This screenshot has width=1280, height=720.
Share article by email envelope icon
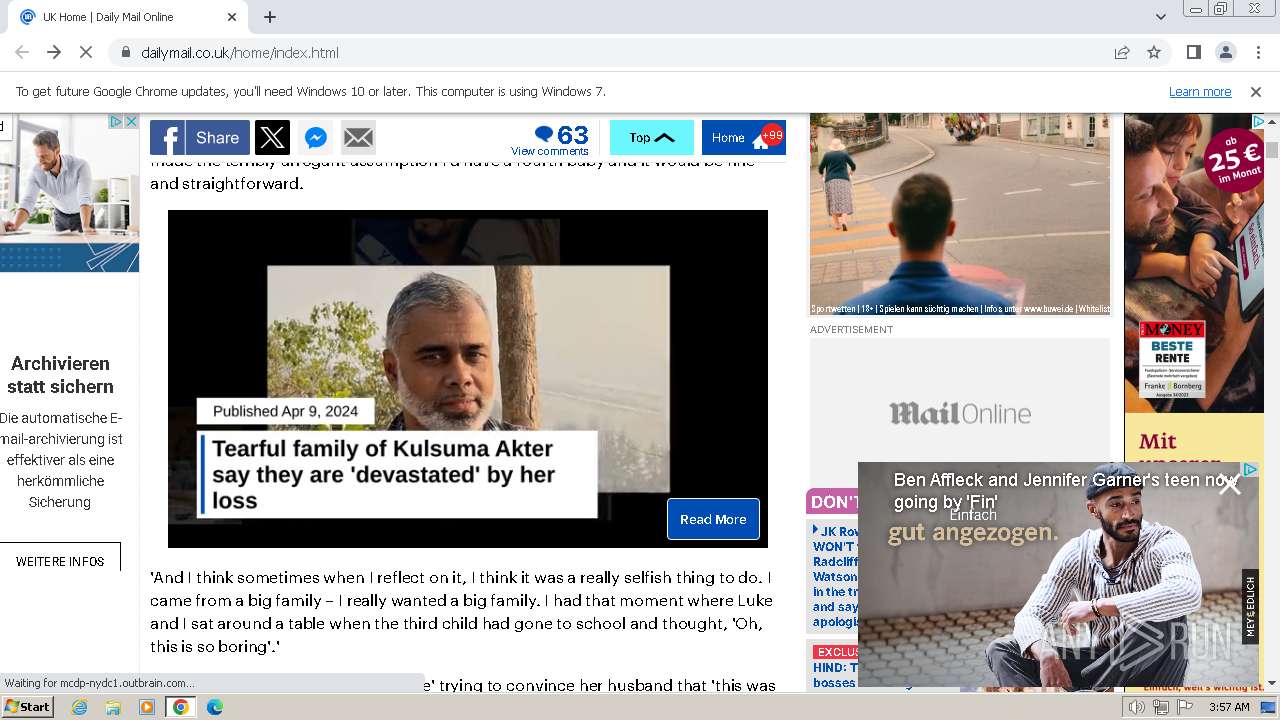(358, 138)
